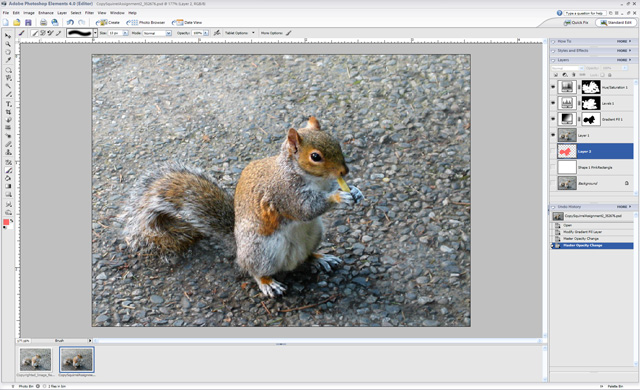This screenshot has width=640, height=390.
Task: Select the Move tool in toolbox
Action: (8, 36)
